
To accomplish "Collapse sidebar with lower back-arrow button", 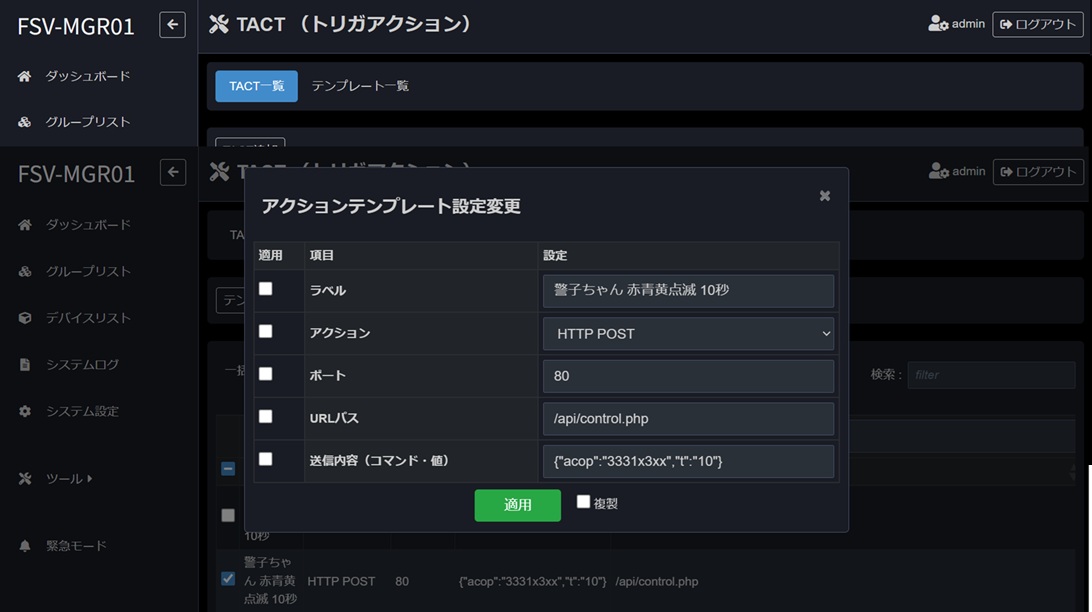I will point(173,173).
